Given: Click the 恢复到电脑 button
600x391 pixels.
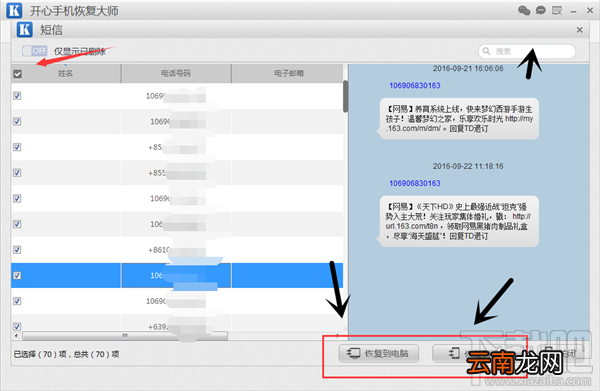Looking at the screenshot, I should (378, 353).
